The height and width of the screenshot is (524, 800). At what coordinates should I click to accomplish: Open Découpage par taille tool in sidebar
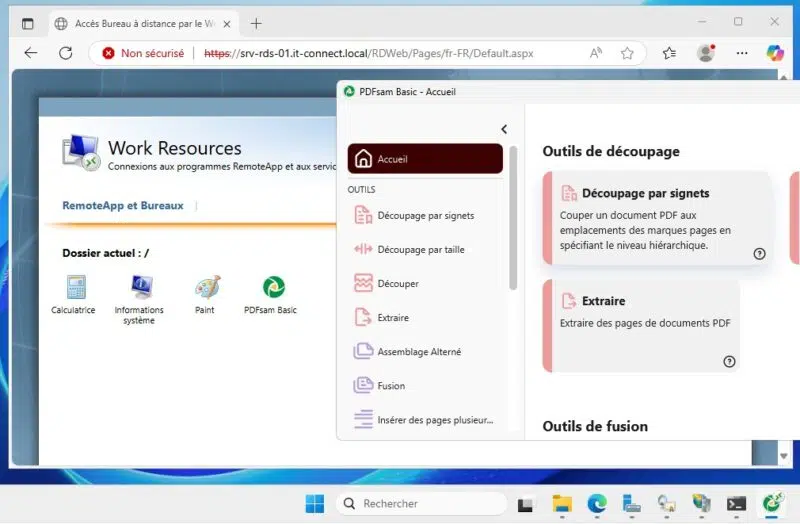coord(425,249)
